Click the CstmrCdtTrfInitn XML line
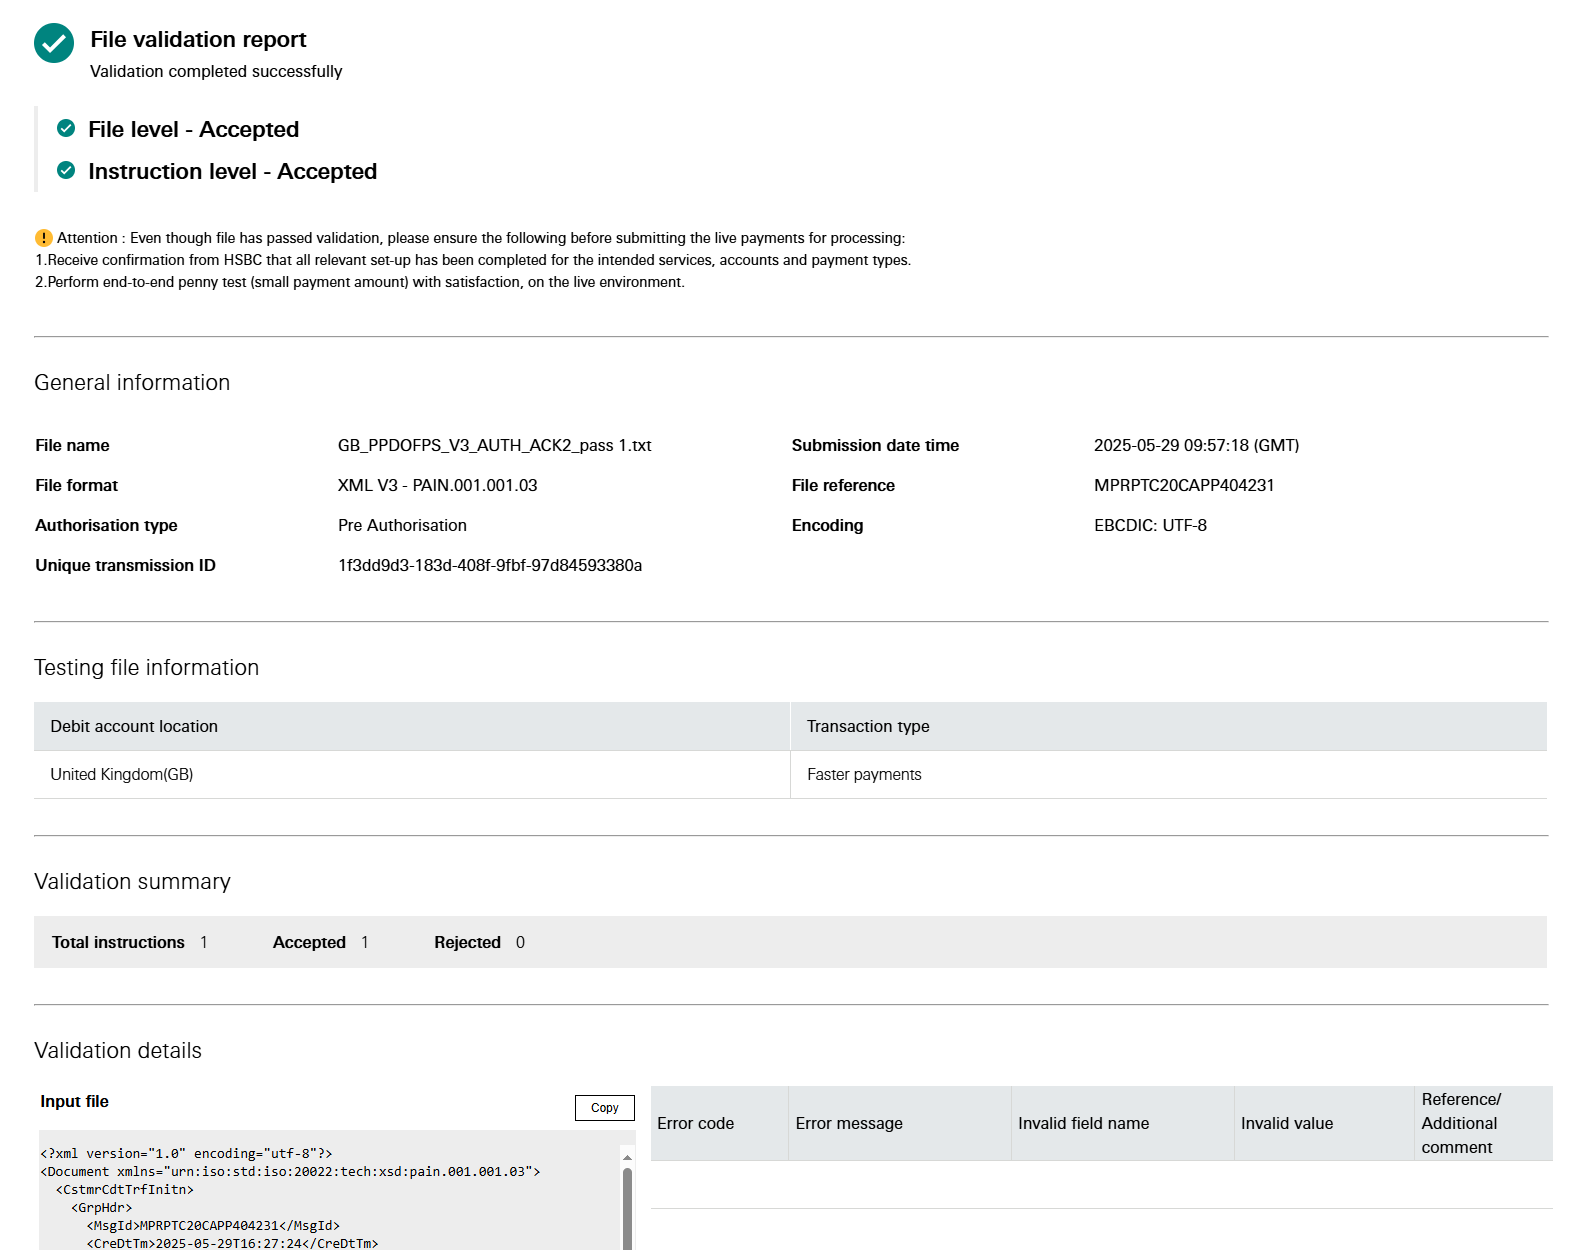Image resolution: width=1592 pixels, height=1250 pixels. coord(125,1189)
